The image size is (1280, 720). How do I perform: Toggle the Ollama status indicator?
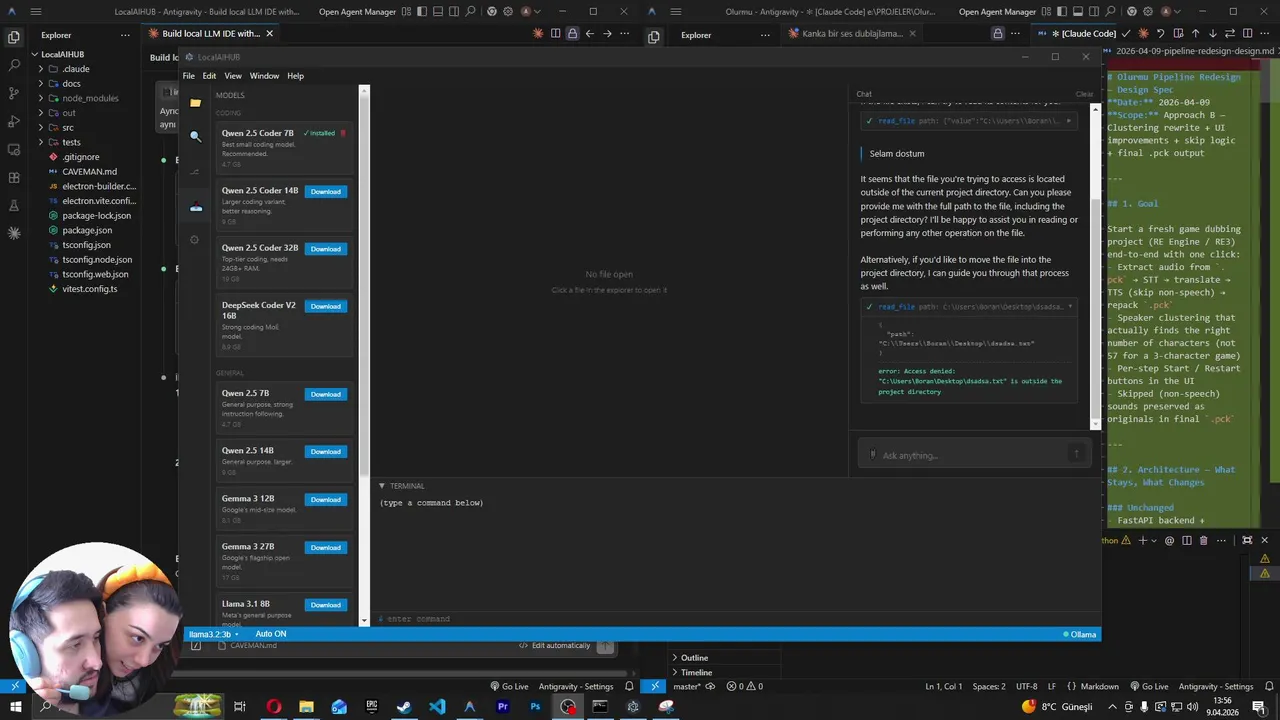tap(1080, 634)
